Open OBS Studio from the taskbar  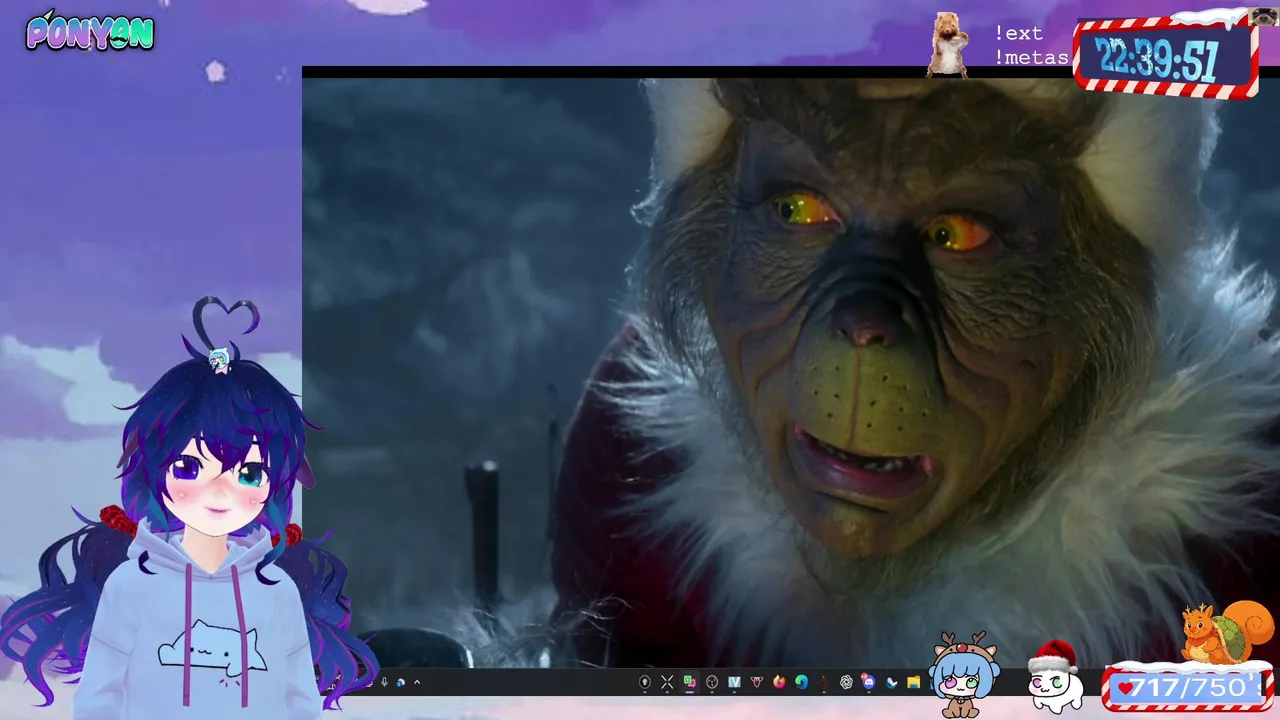pyautogui.click(x=712, y=682)
